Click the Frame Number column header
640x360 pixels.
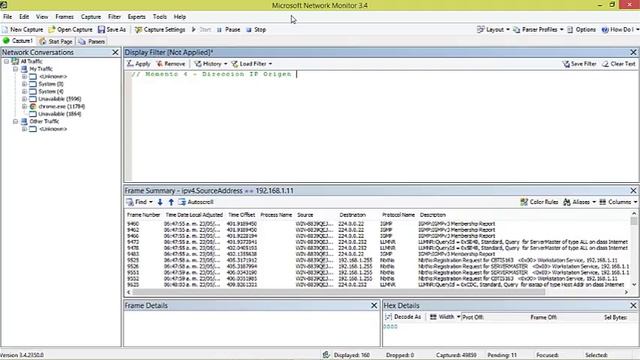(143, 215)
